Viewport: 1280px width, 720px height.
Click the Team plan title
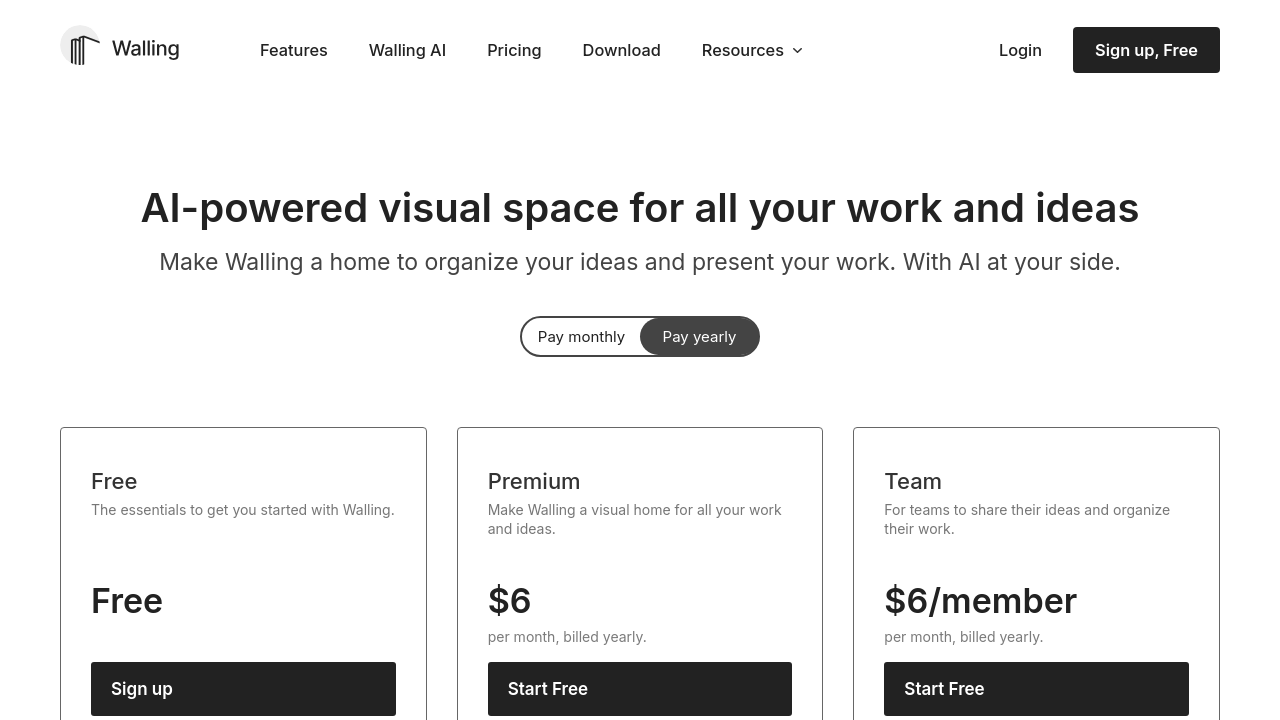[913, 481]
